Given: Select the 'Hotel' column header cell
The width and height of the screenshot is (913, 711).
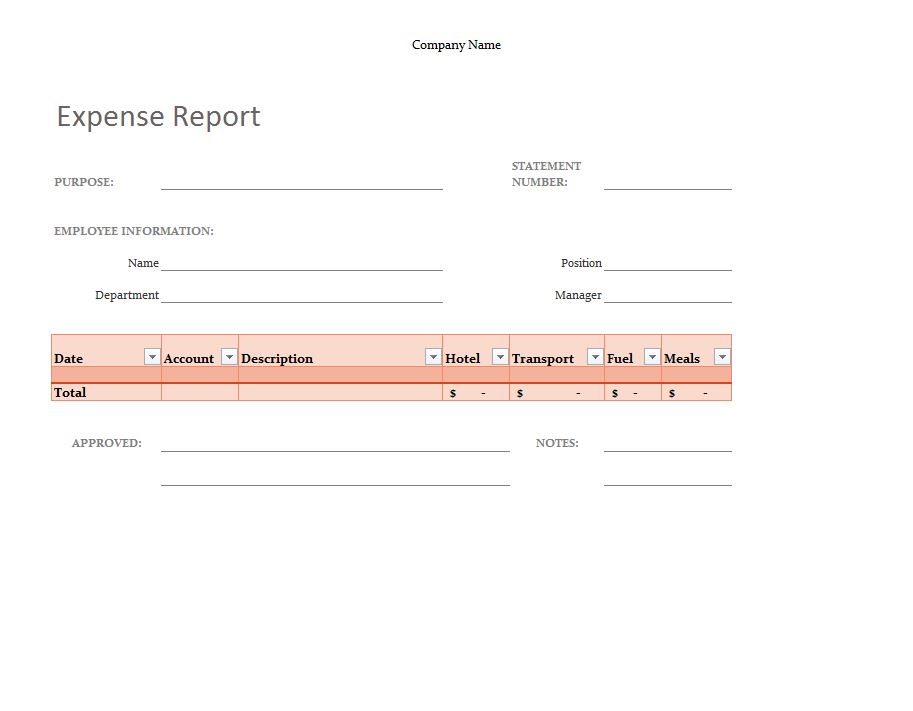Looking at the screenshot, I should pos(476,351).
